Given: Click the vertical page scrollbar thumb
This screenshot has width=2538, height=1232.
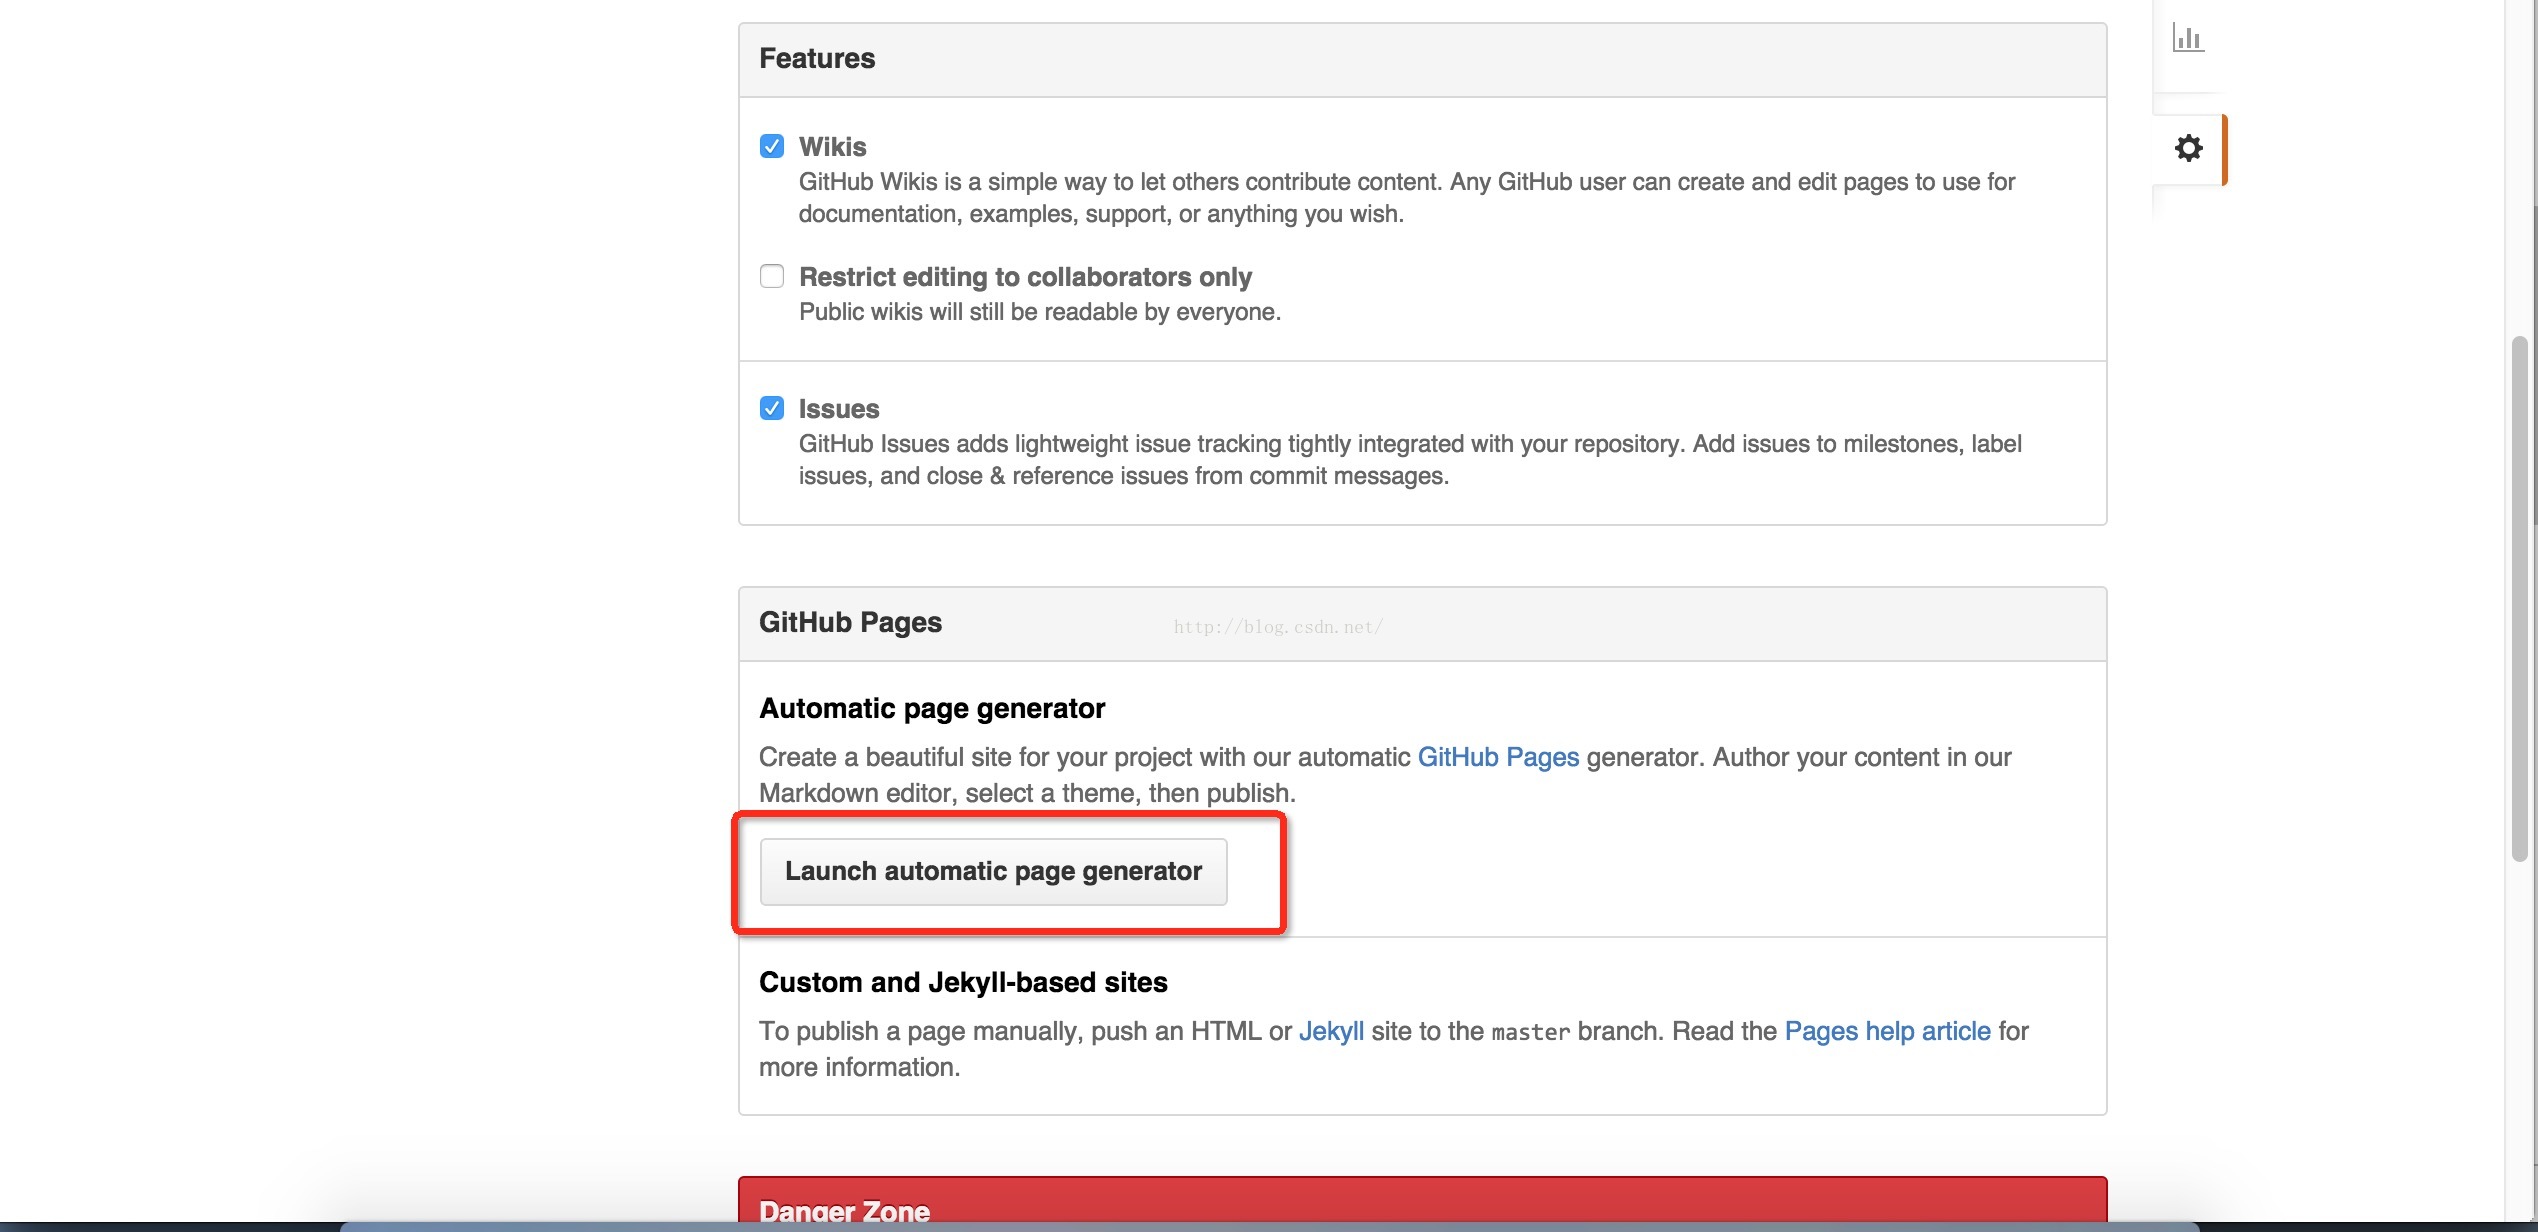Looking at the screenshot, I should [x=2519, y=598].
